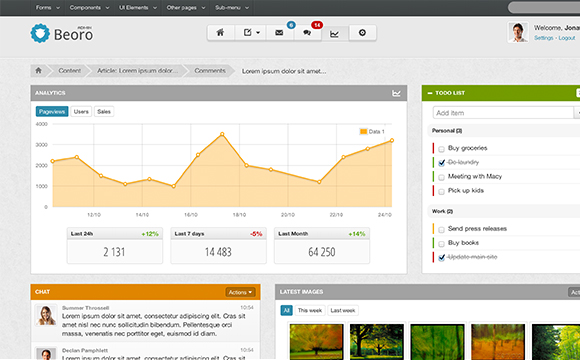Check the Buy groceries checkbox
This screenshot has height=360, width=580.
441,149
